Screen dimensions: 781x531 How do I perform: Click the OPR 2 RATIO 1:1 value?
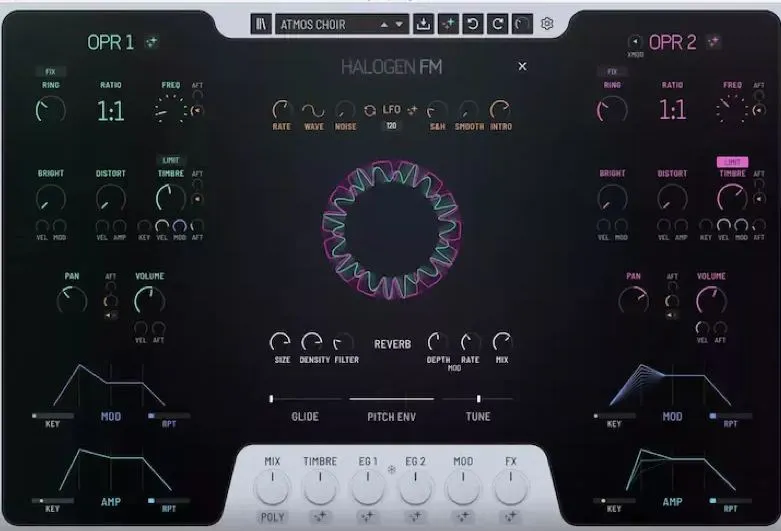pyautogui.click(x=672, y=110)
